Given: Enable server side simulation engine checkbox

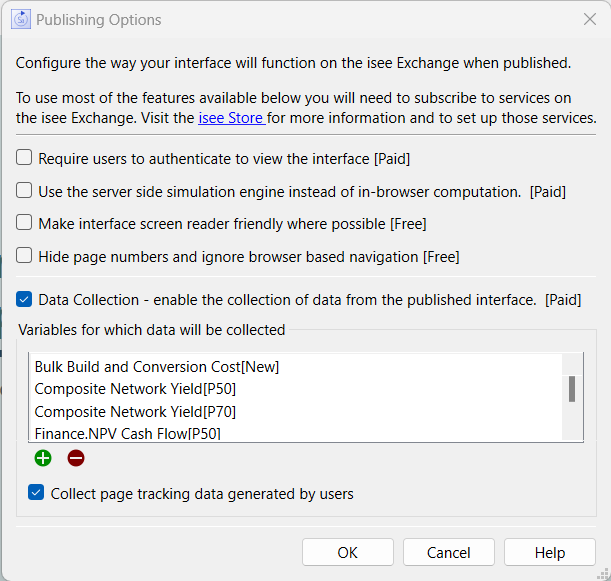Looking at the screenshot, I should (x=24, y=191).
